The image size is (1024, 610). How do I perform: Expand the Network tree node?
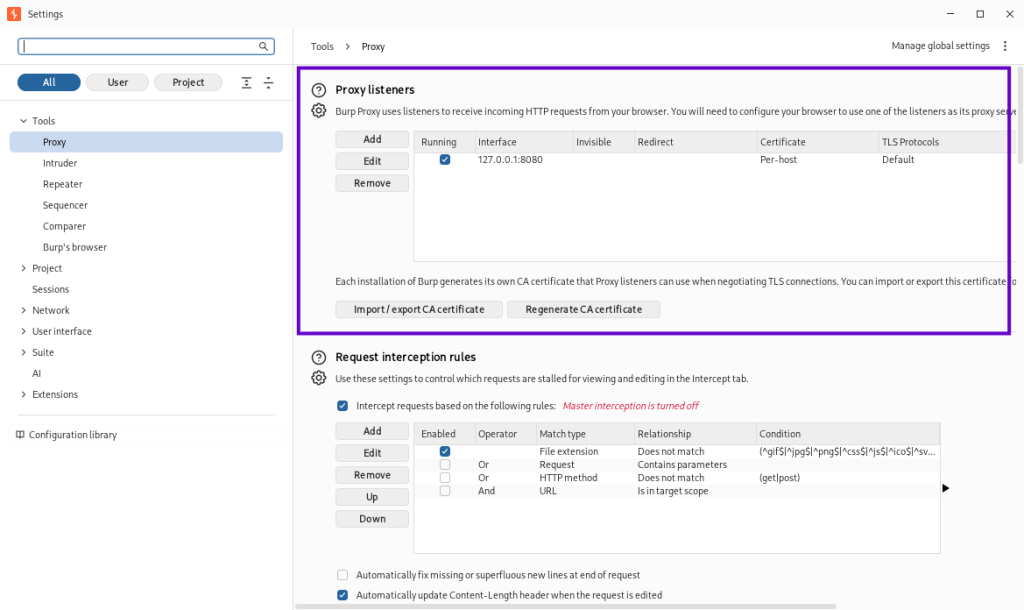pyautogui.click(x=24, y=310)
